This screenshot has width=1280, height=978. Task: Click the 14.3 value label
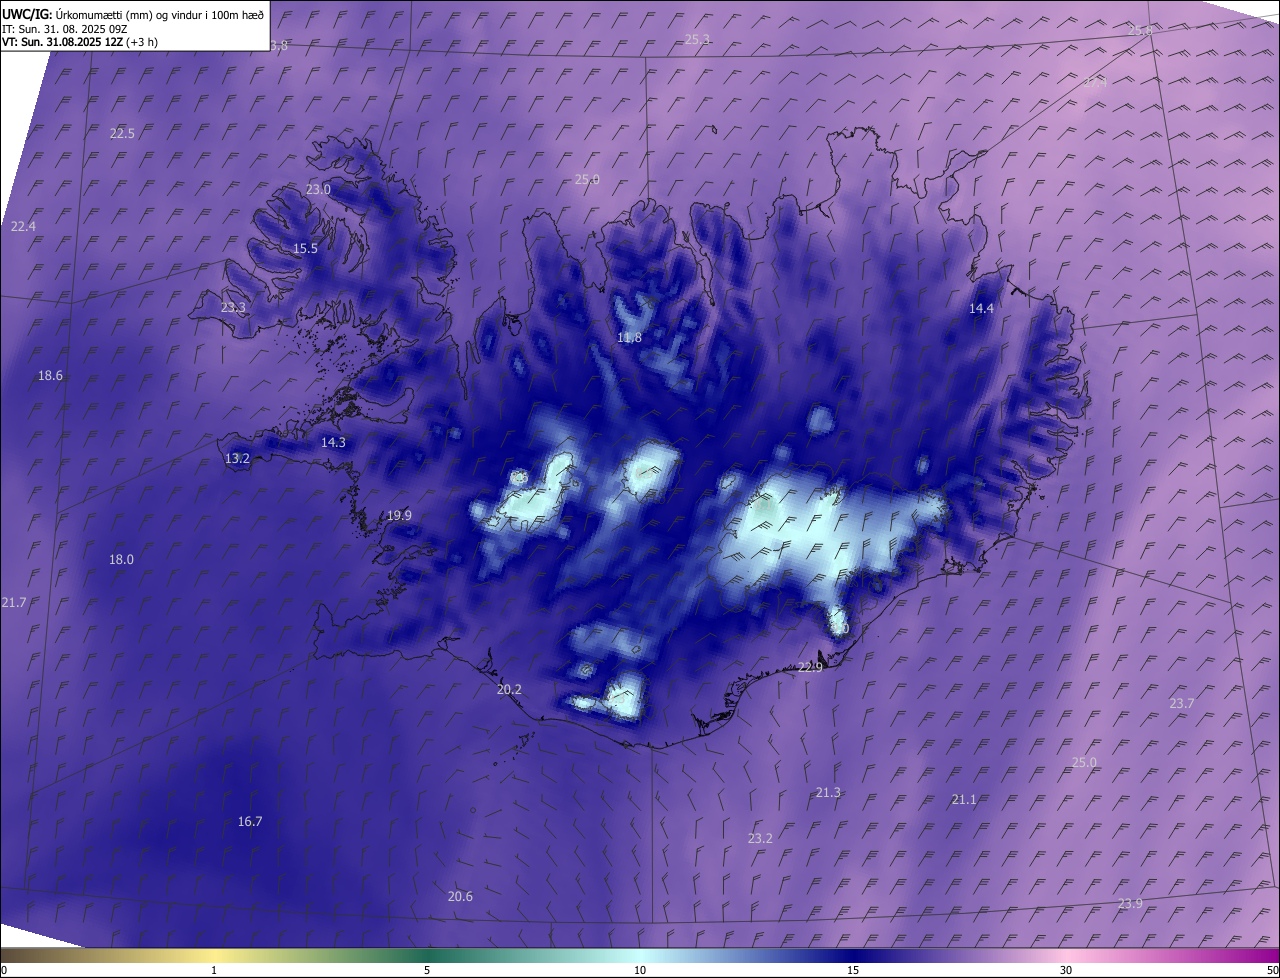[x=333, y=442]
